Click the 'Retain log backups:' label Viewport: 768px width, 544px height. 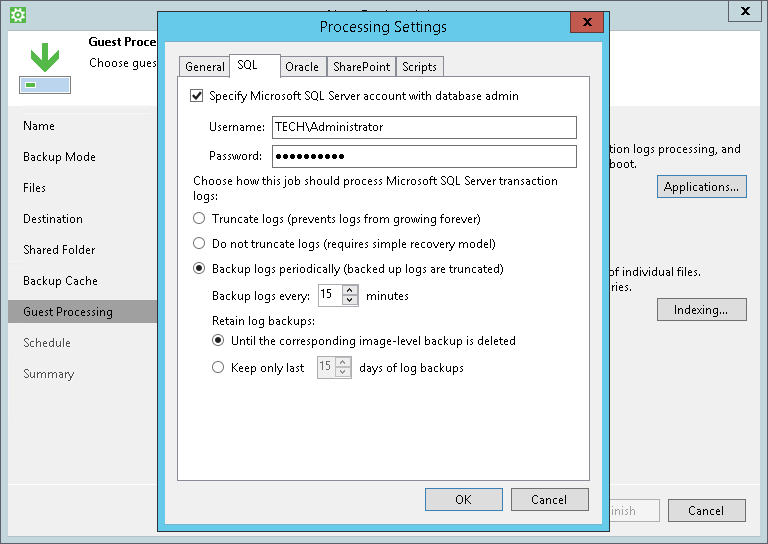pyautogui.click(x=264, y=321)
